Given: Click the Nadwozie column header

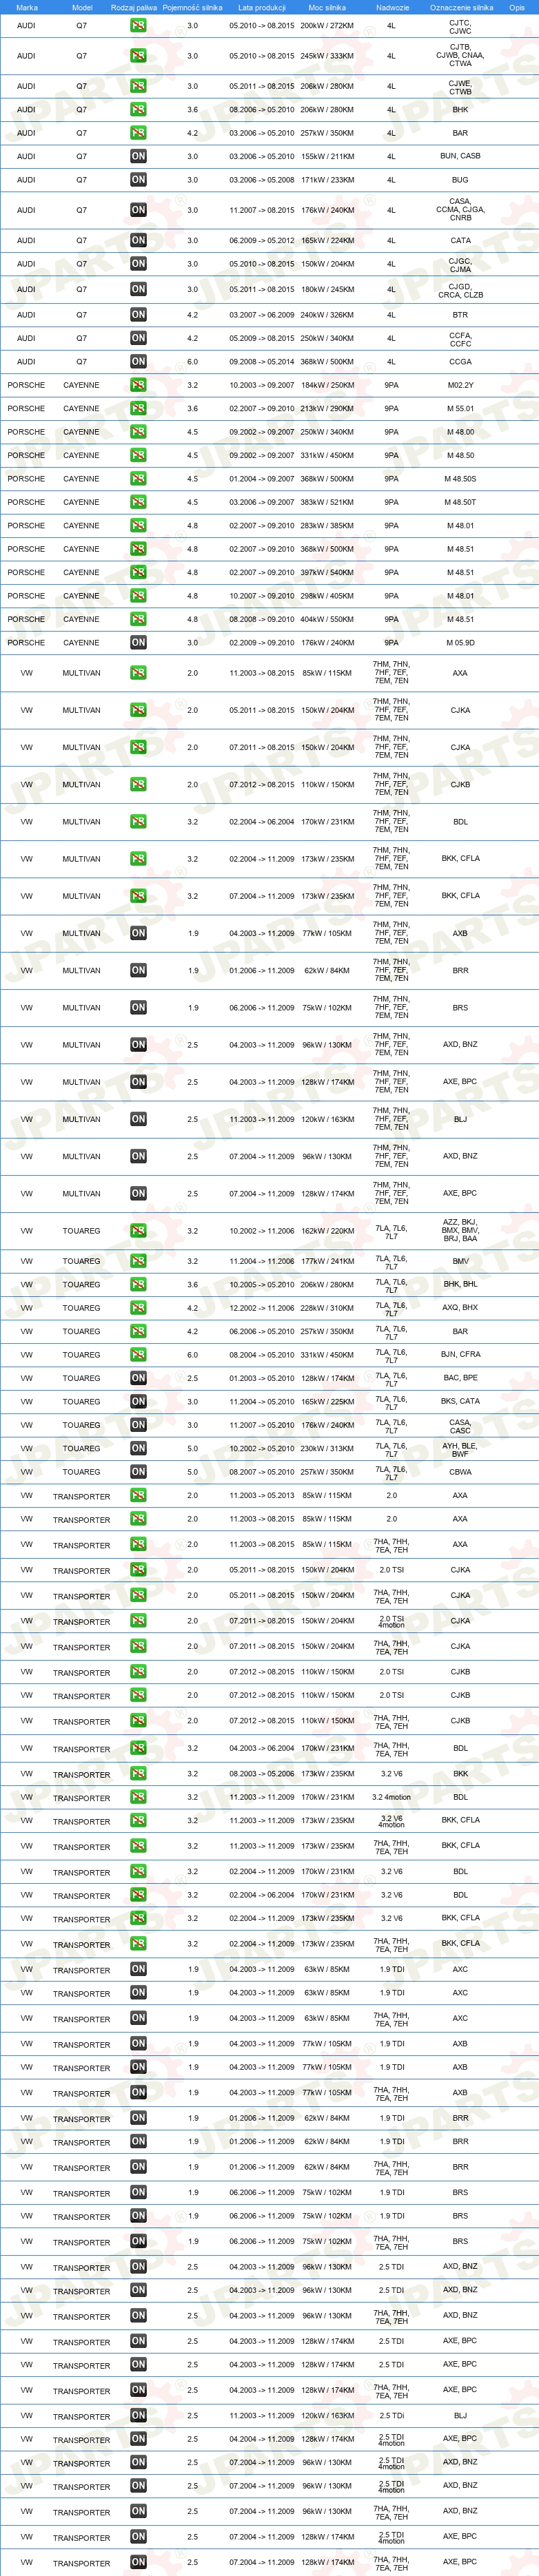Looking at the screenshot, I should (392, 7).
